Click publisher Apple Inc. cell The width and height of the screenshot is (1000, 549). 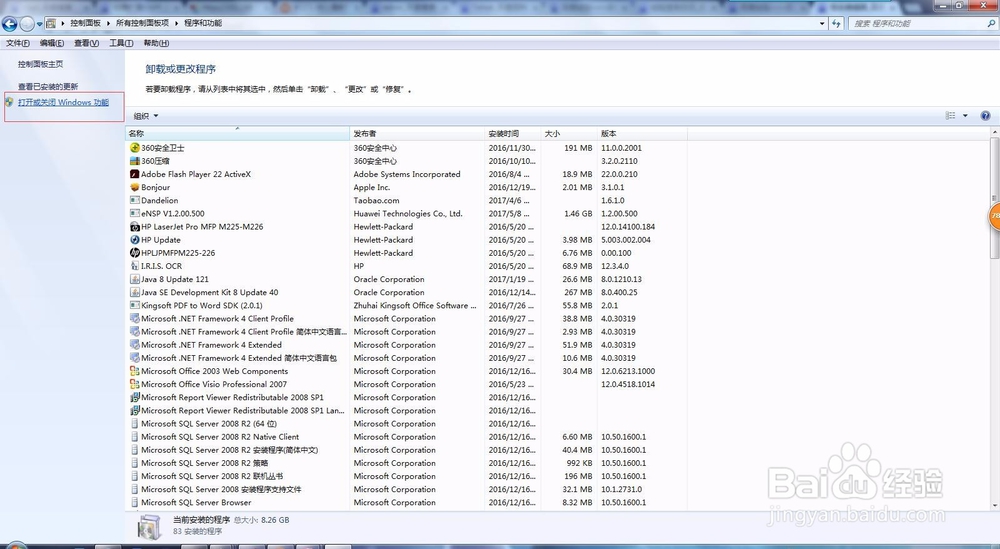[x=372, y=187]
